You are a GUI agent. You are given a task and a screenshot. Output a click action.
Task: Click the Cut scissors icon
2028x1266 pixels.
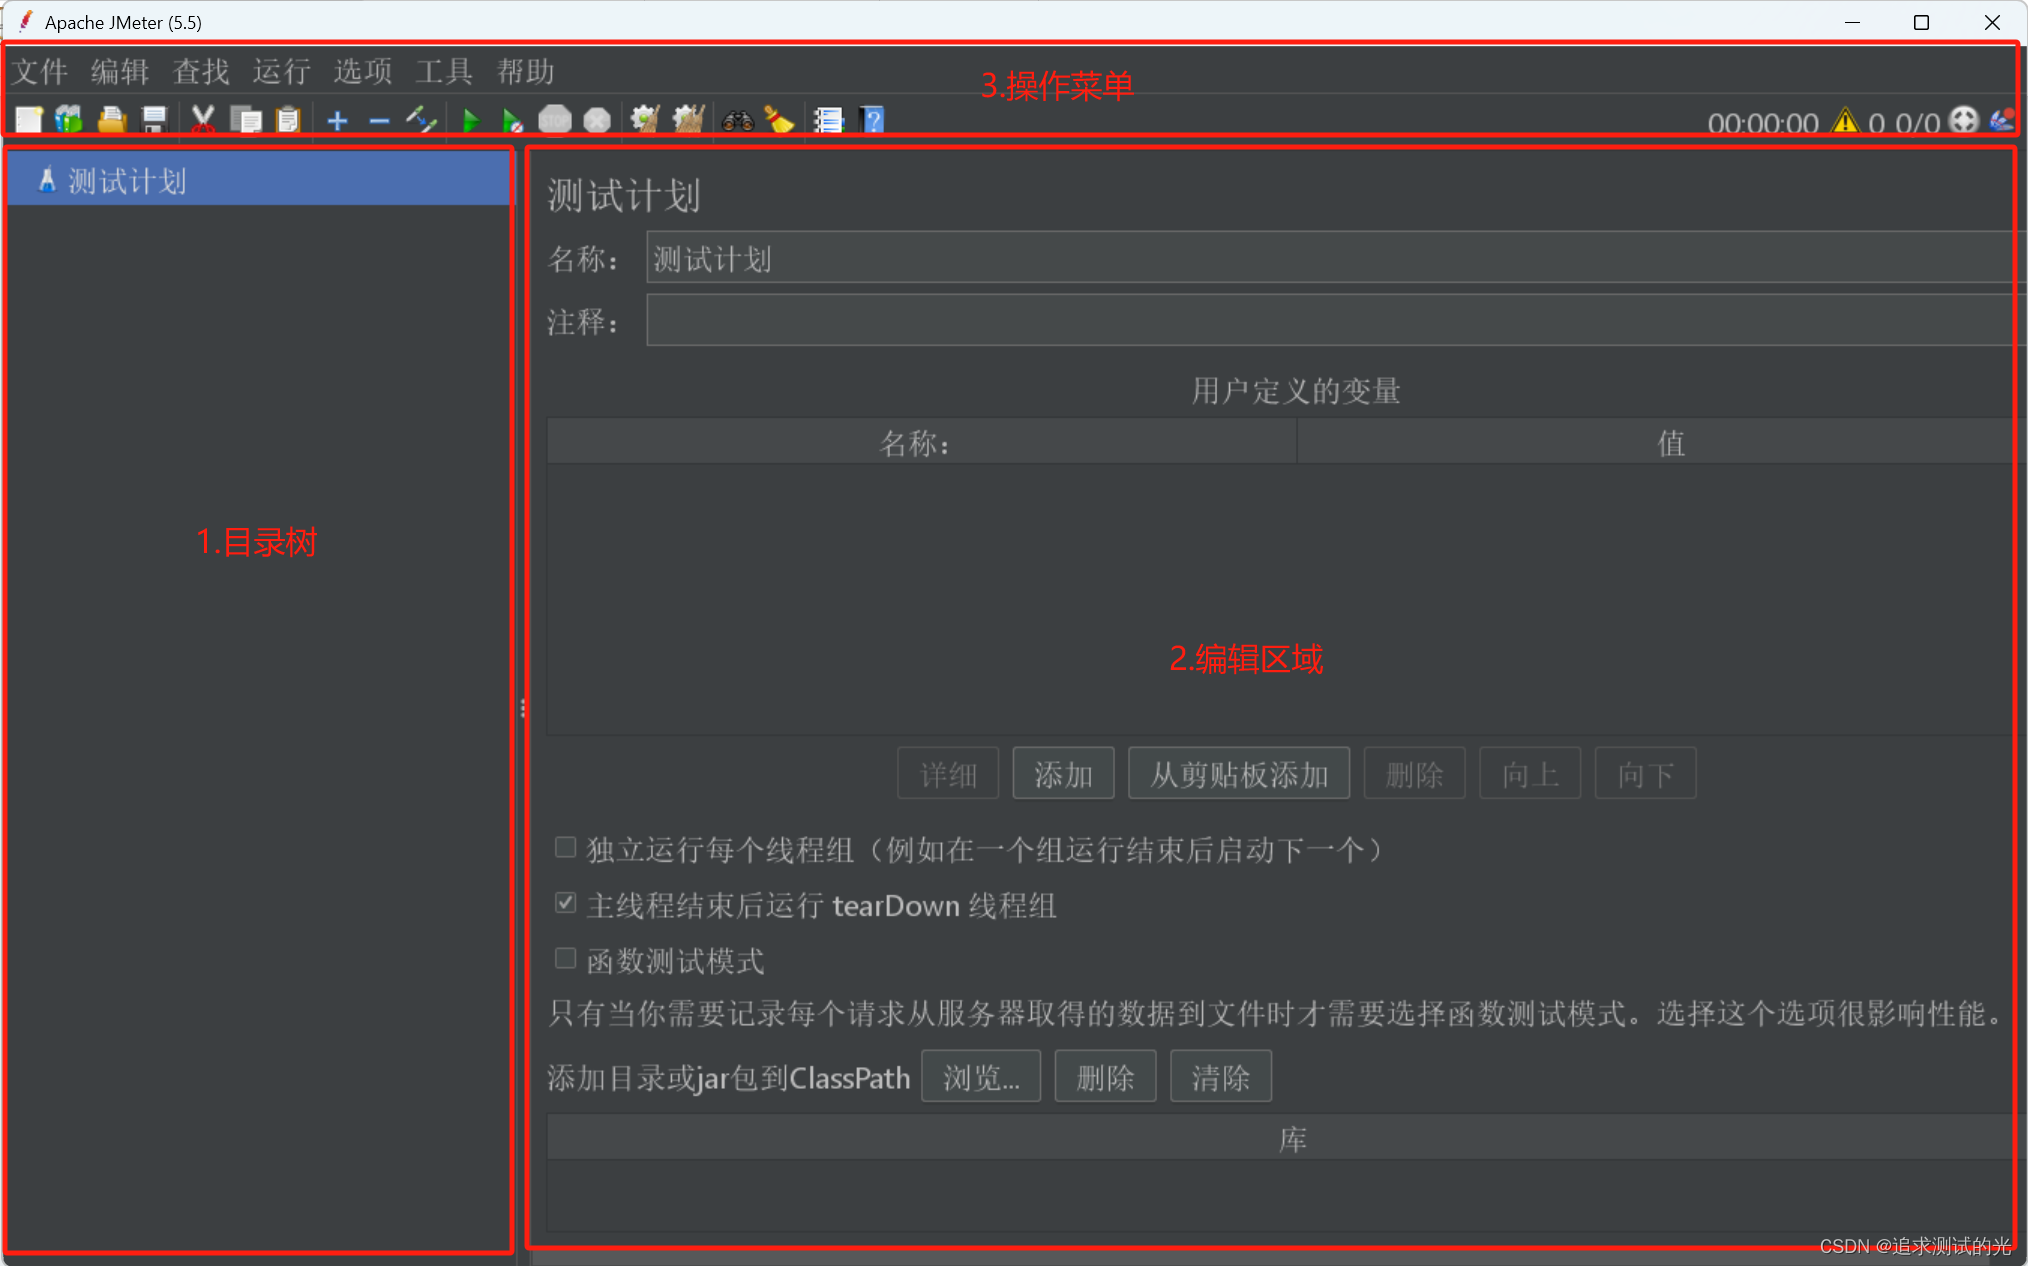[202, 120]
